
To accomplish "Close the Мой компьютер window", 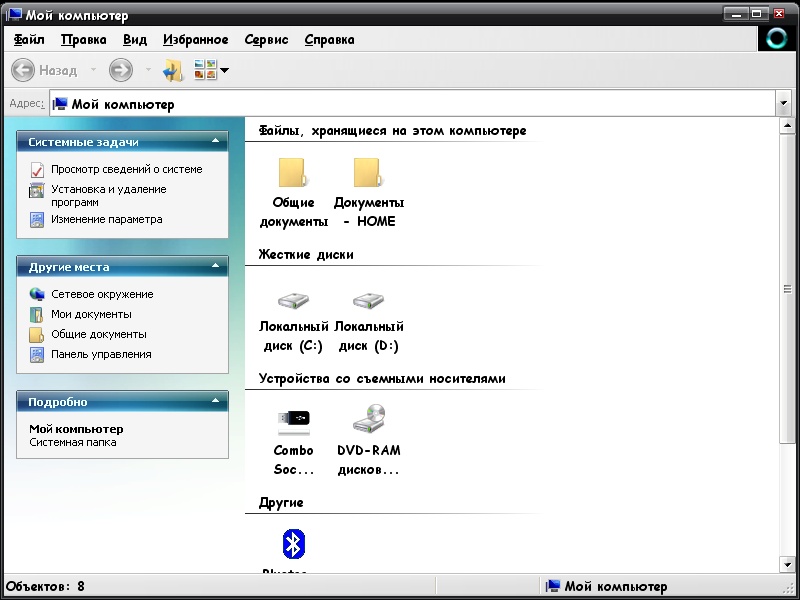I will [780, 13].
